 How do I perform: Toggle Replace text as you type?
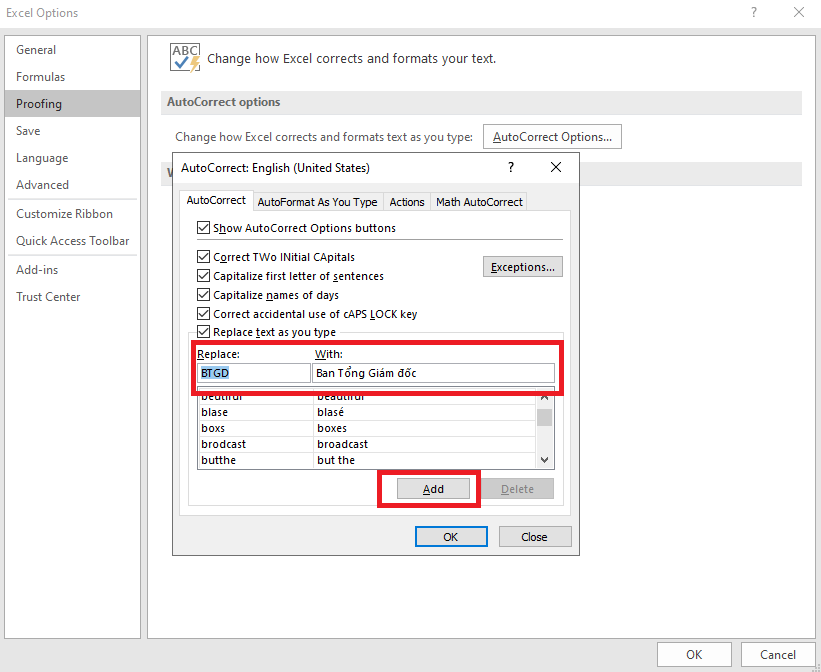[x=204, y=332]
